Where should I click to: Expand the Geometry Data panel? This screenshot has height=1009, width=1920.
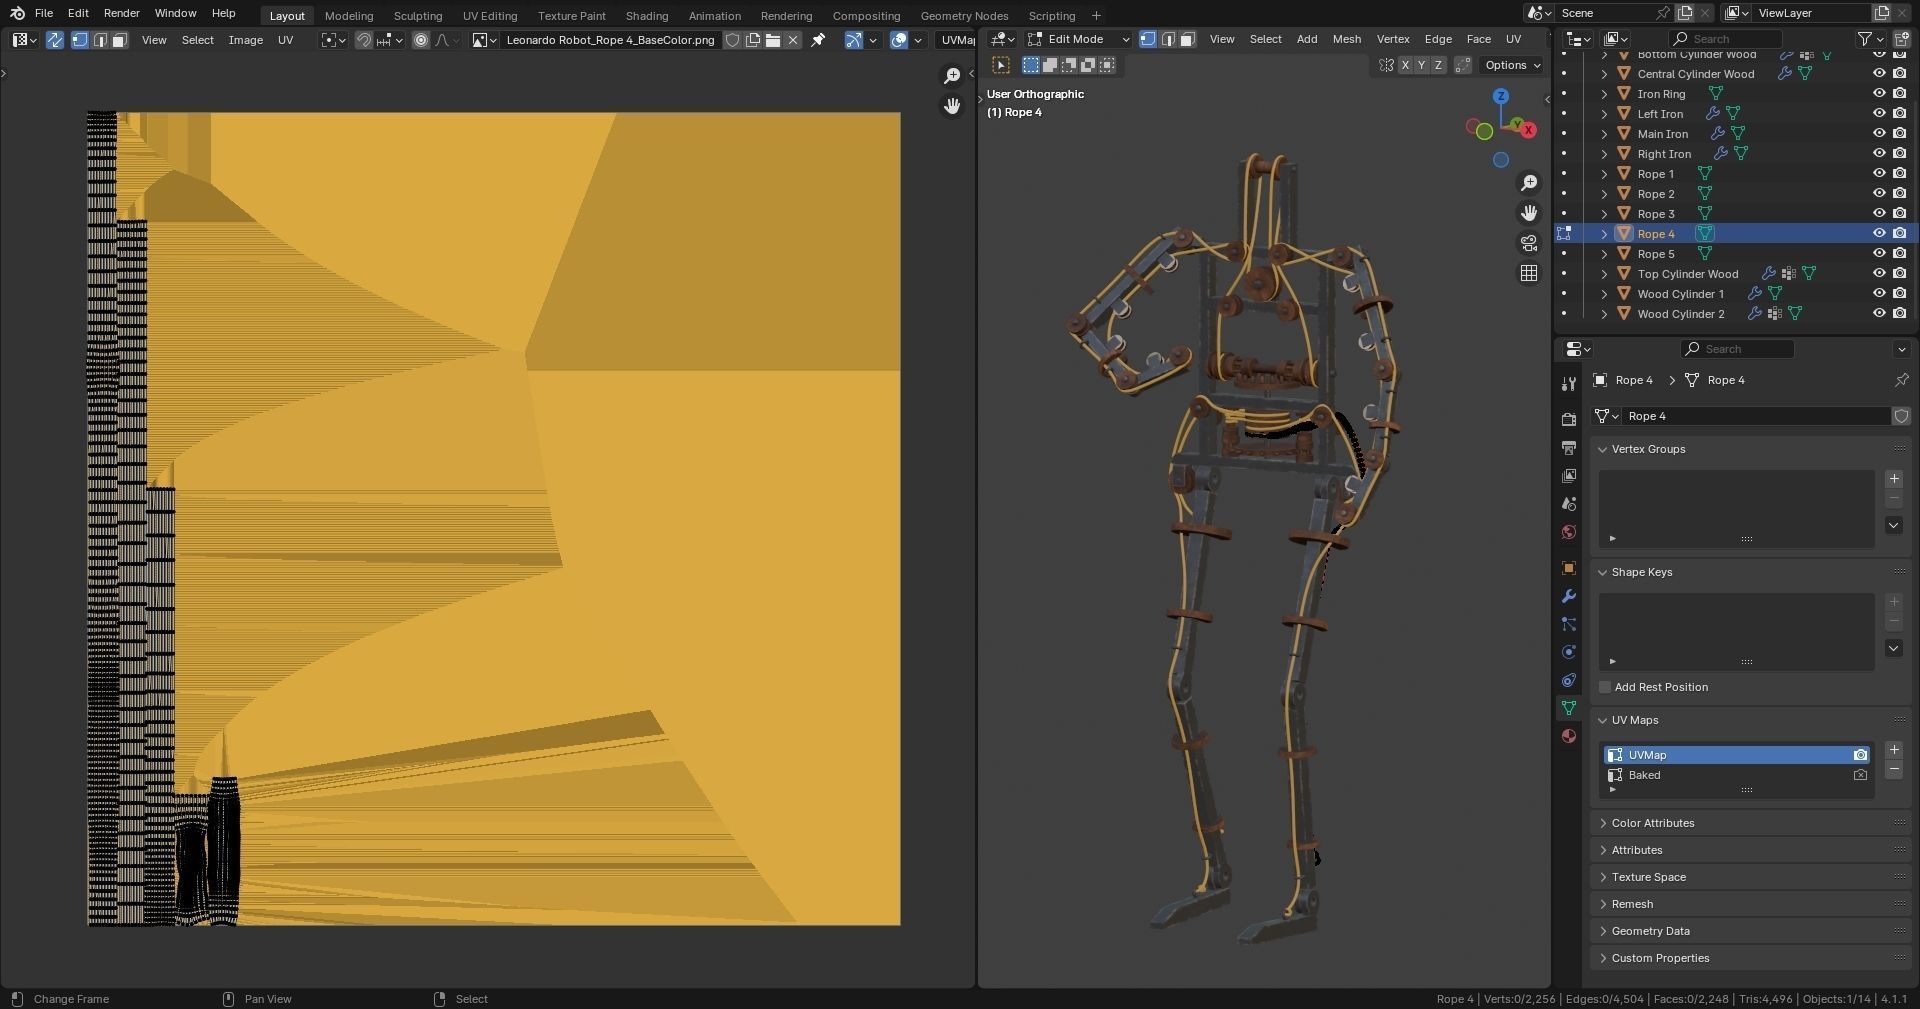1603,931
